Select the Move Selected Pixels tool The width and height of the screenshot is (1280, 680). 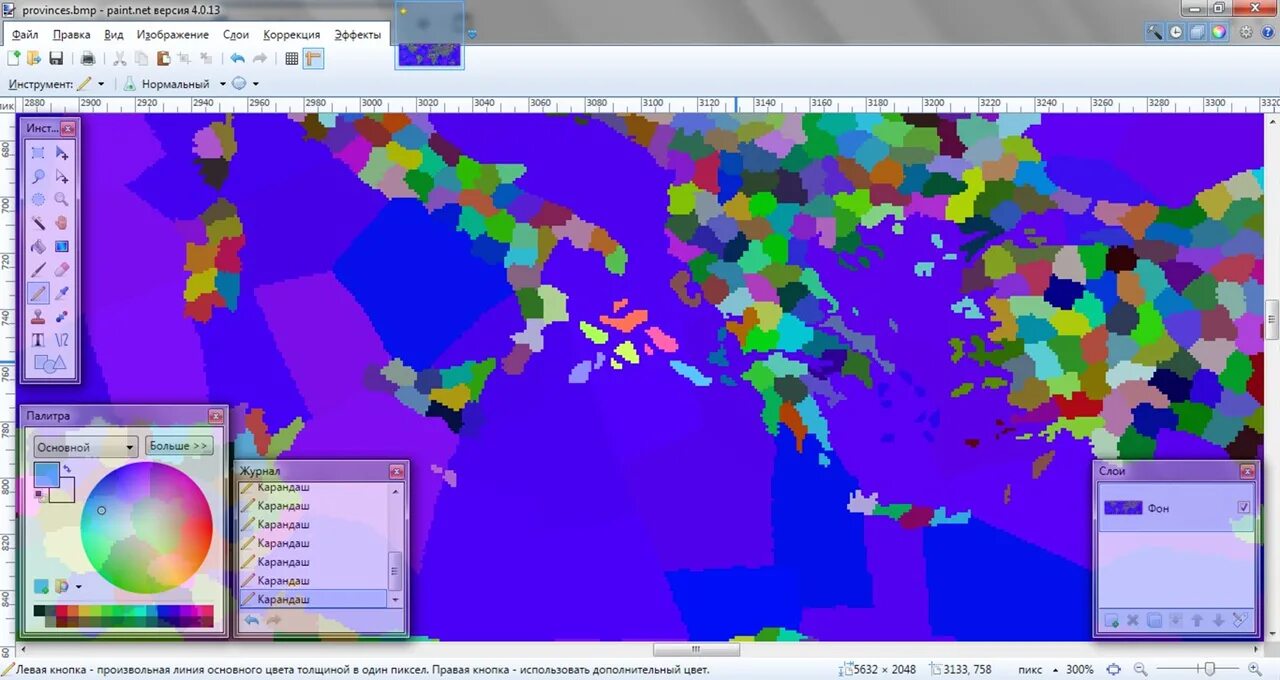click(62, 153)
